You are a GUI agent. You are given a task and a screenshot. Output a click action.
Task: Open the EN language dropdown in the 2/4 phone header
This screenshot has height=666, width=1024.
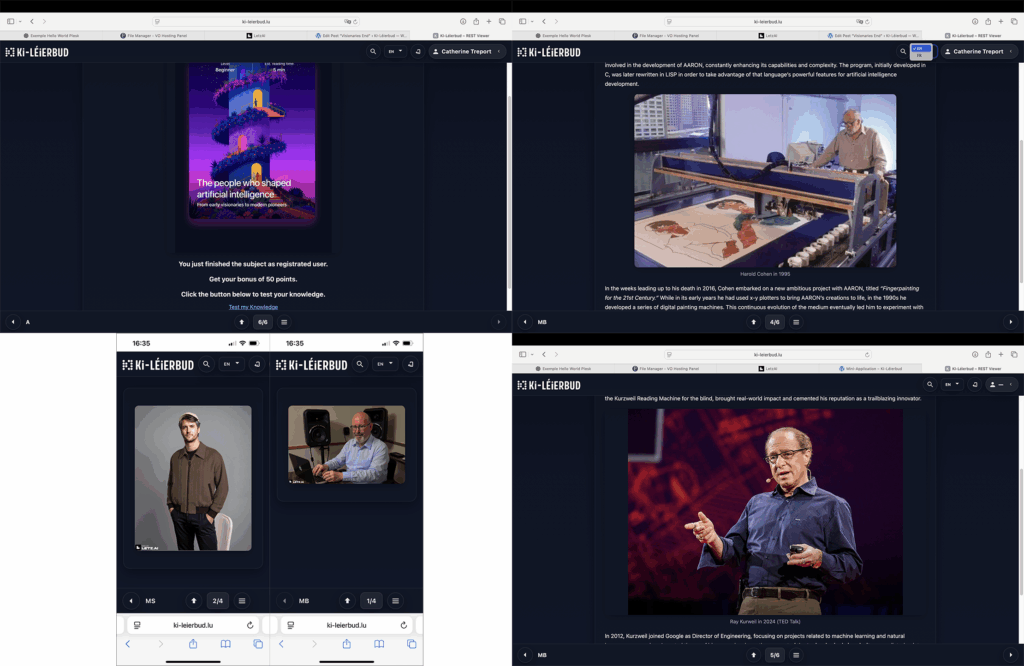point(231,365)
